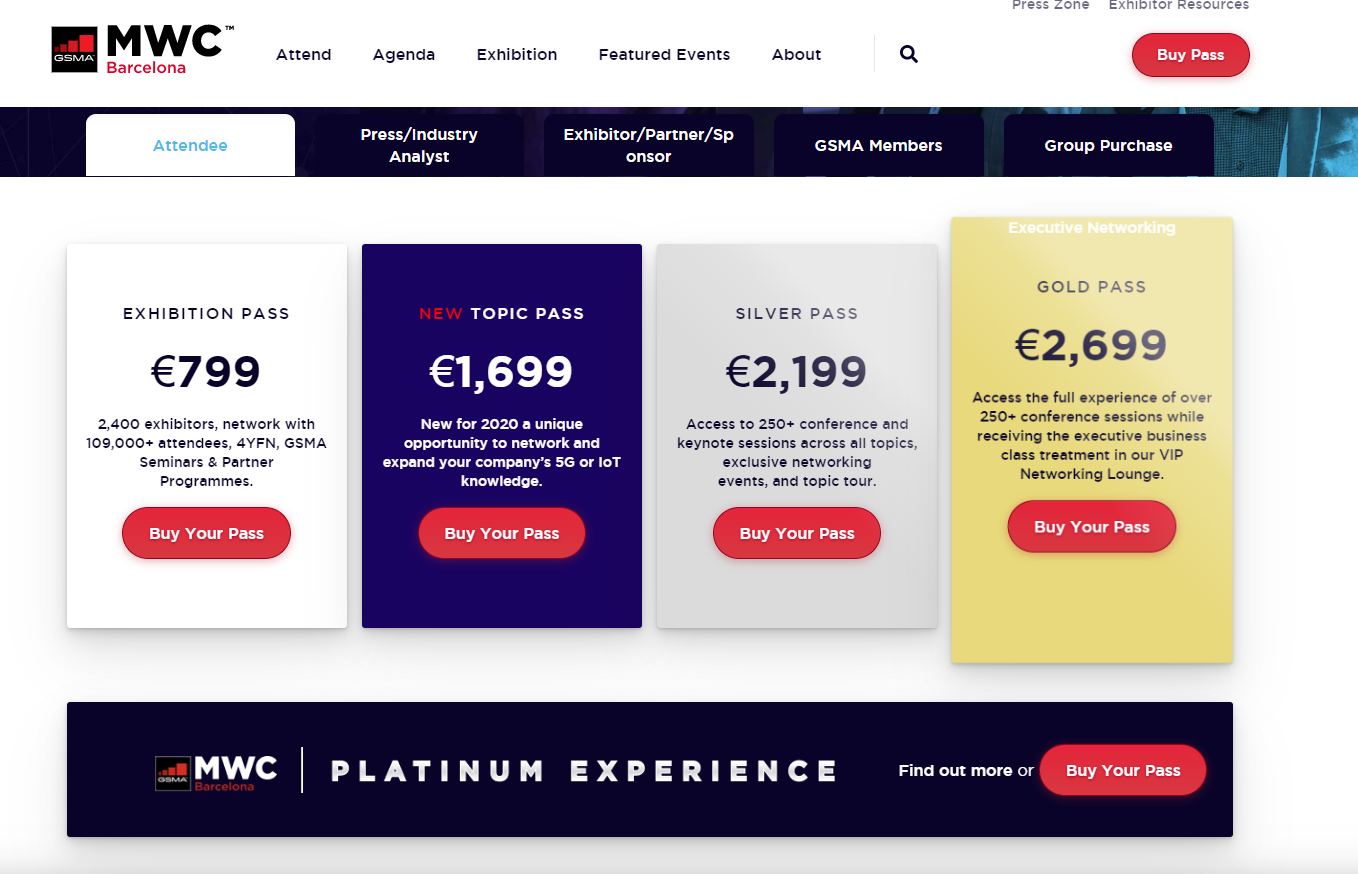
Task: Click the MWC logo in Platinum banner
Action: [217, 772]
